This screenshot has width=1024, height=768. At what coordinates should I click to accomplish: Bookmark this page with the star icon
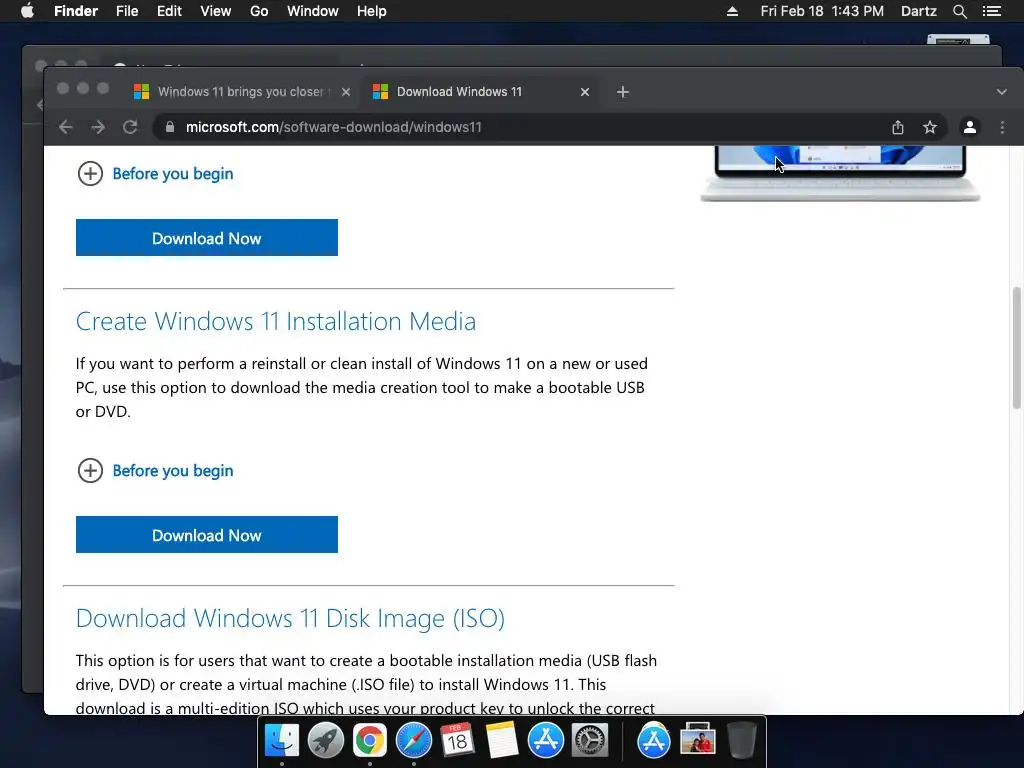pos(930,127)
